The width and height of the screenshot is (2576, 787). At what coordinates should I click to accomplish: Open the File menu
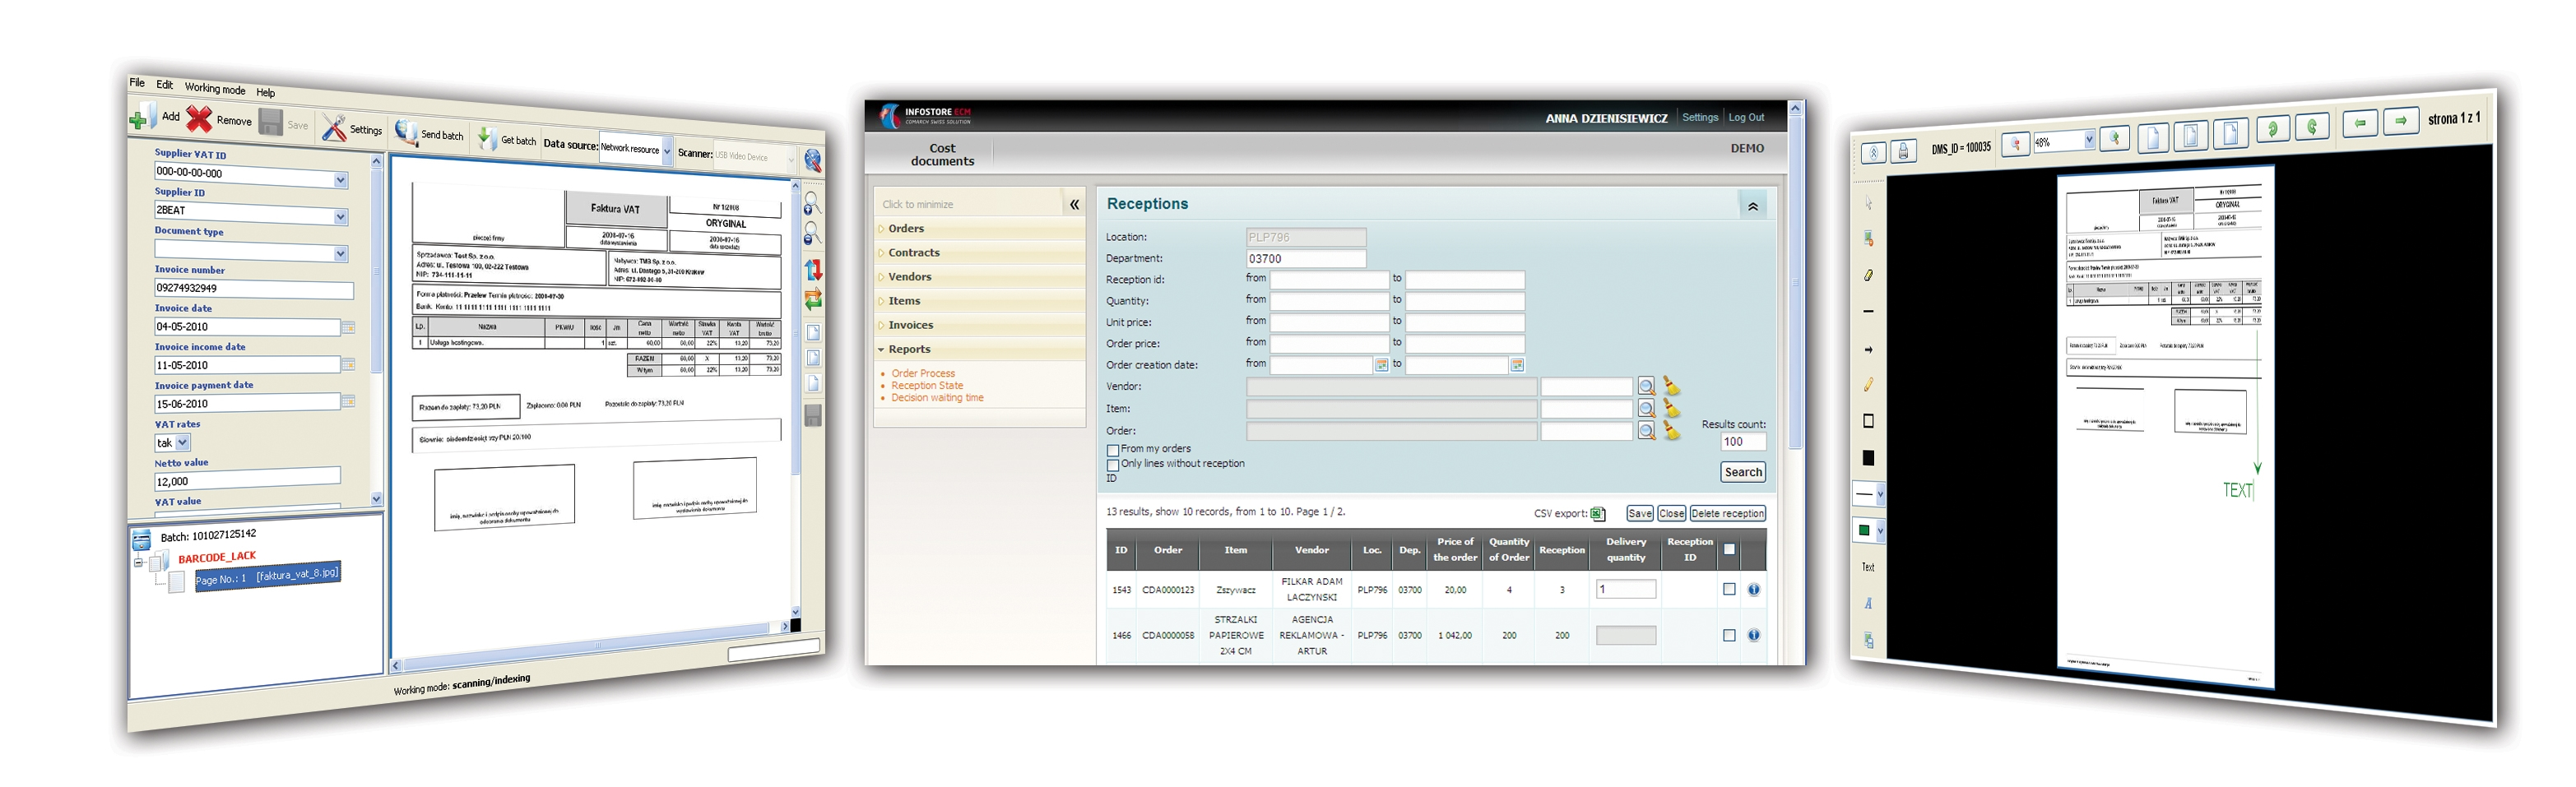[137, 82]
